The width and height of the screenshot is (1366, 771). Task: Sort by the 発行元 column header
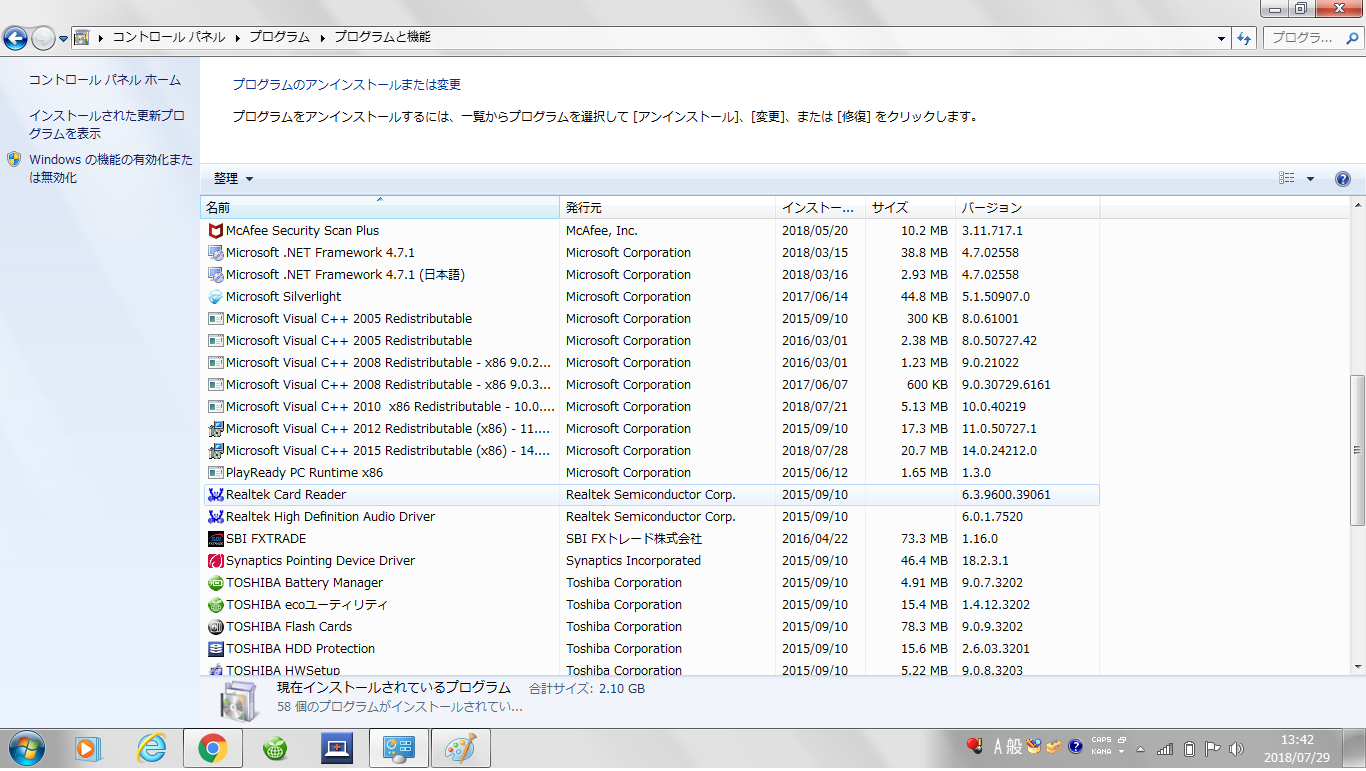point(668,208)
